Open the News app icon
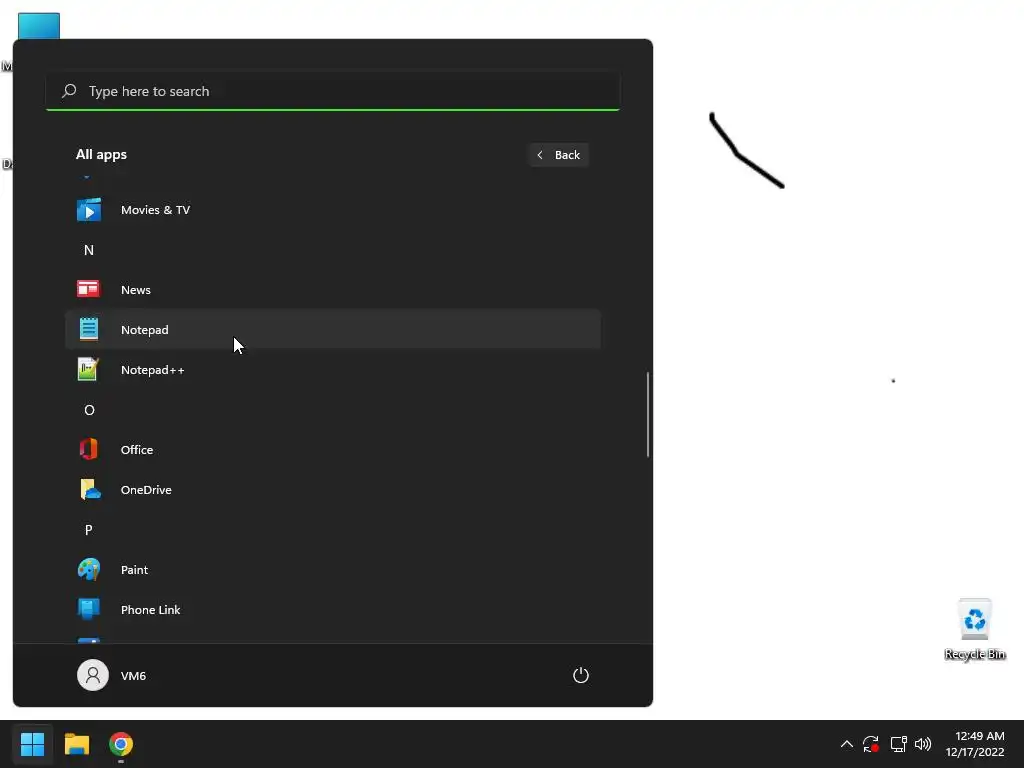1024x768 pixels. [x=89, y=289]
